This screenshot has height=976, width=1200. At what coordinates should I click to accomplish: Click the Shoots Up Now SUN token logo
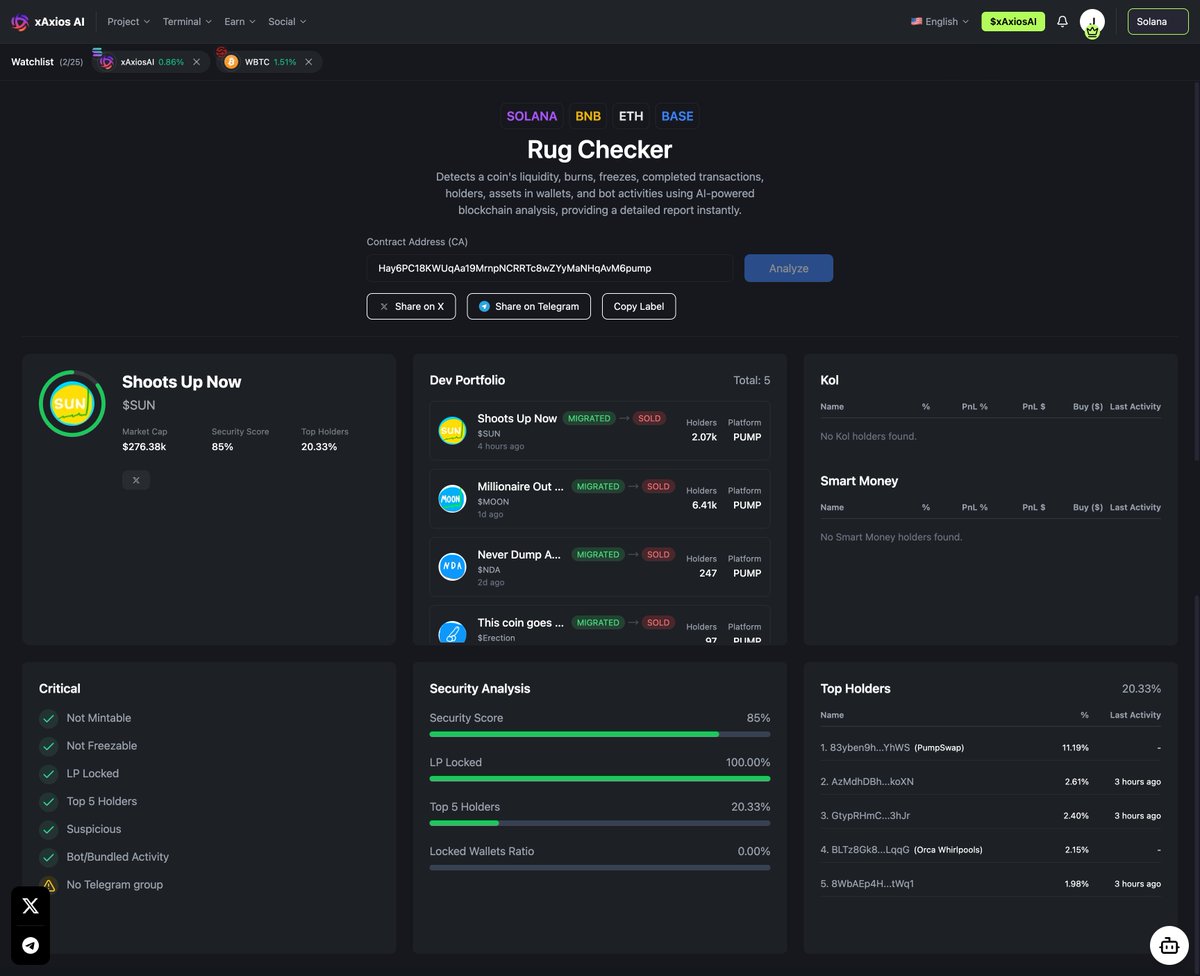[71, 404]
